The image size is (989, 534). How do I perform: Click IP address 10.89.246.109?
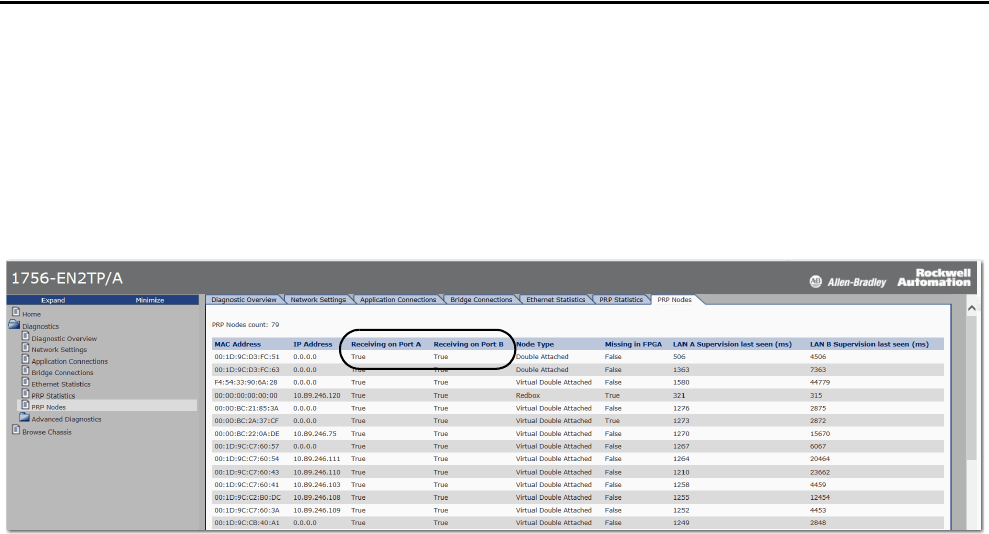(317, 511)
